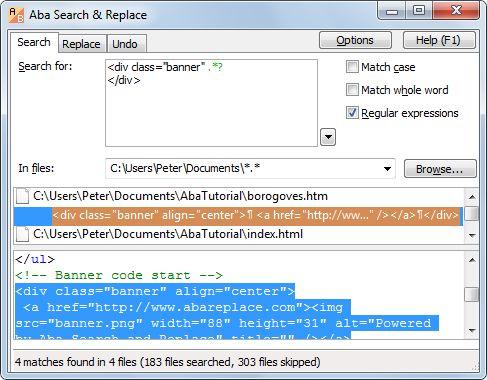Disable the Regular expressions checkbox
The image size is (487, 380).
352,113
